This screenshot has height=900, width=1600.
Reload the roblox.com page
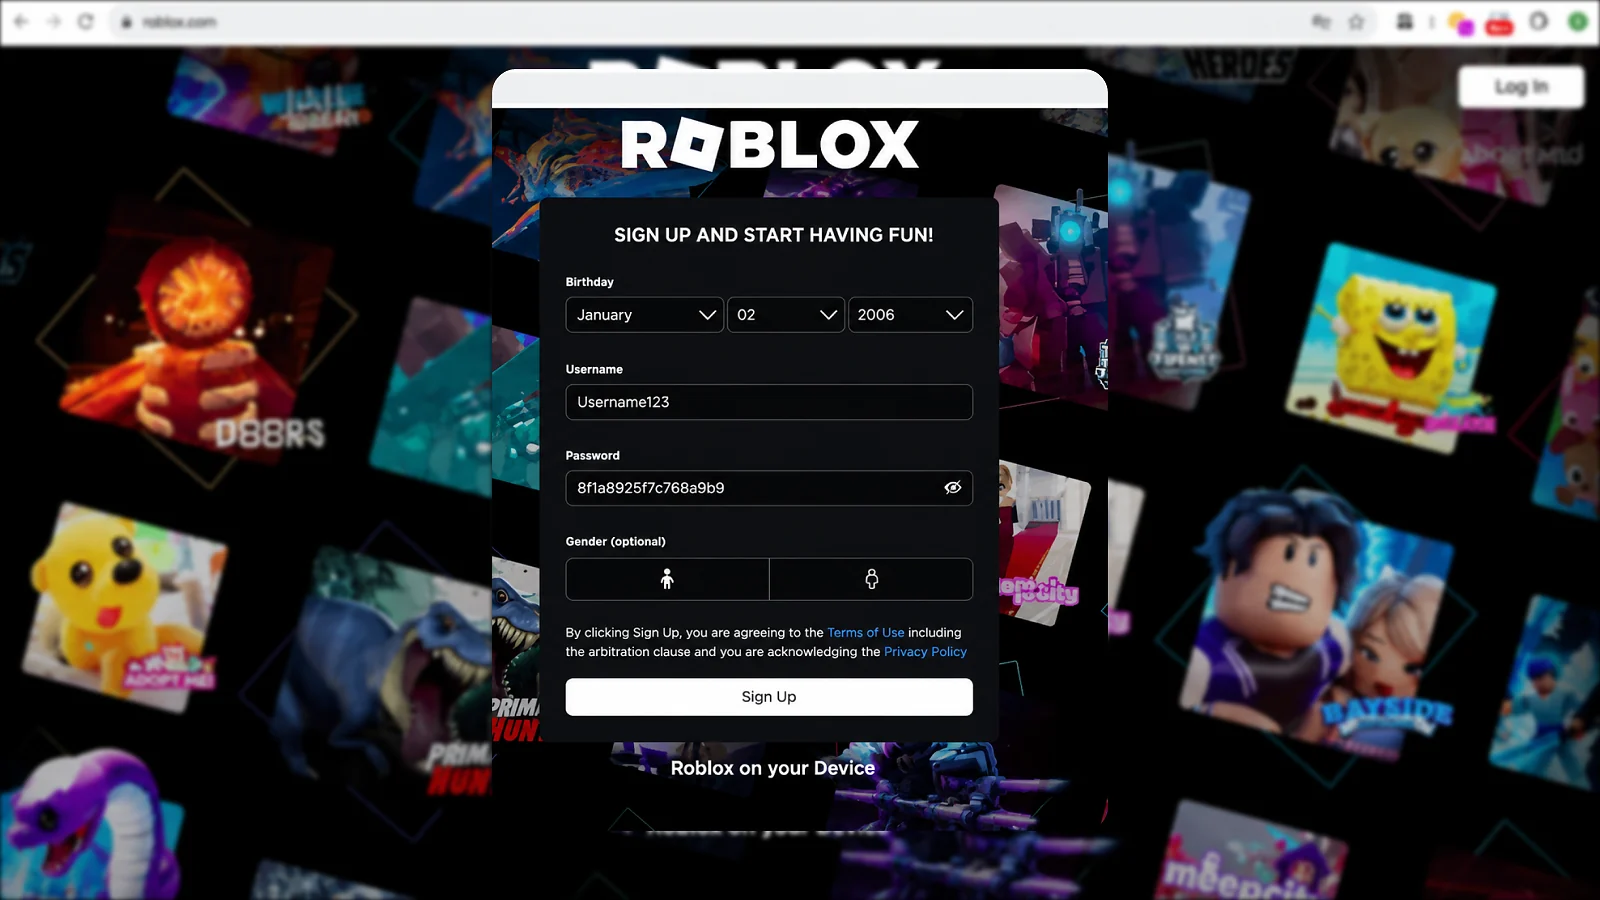point(86,21)
